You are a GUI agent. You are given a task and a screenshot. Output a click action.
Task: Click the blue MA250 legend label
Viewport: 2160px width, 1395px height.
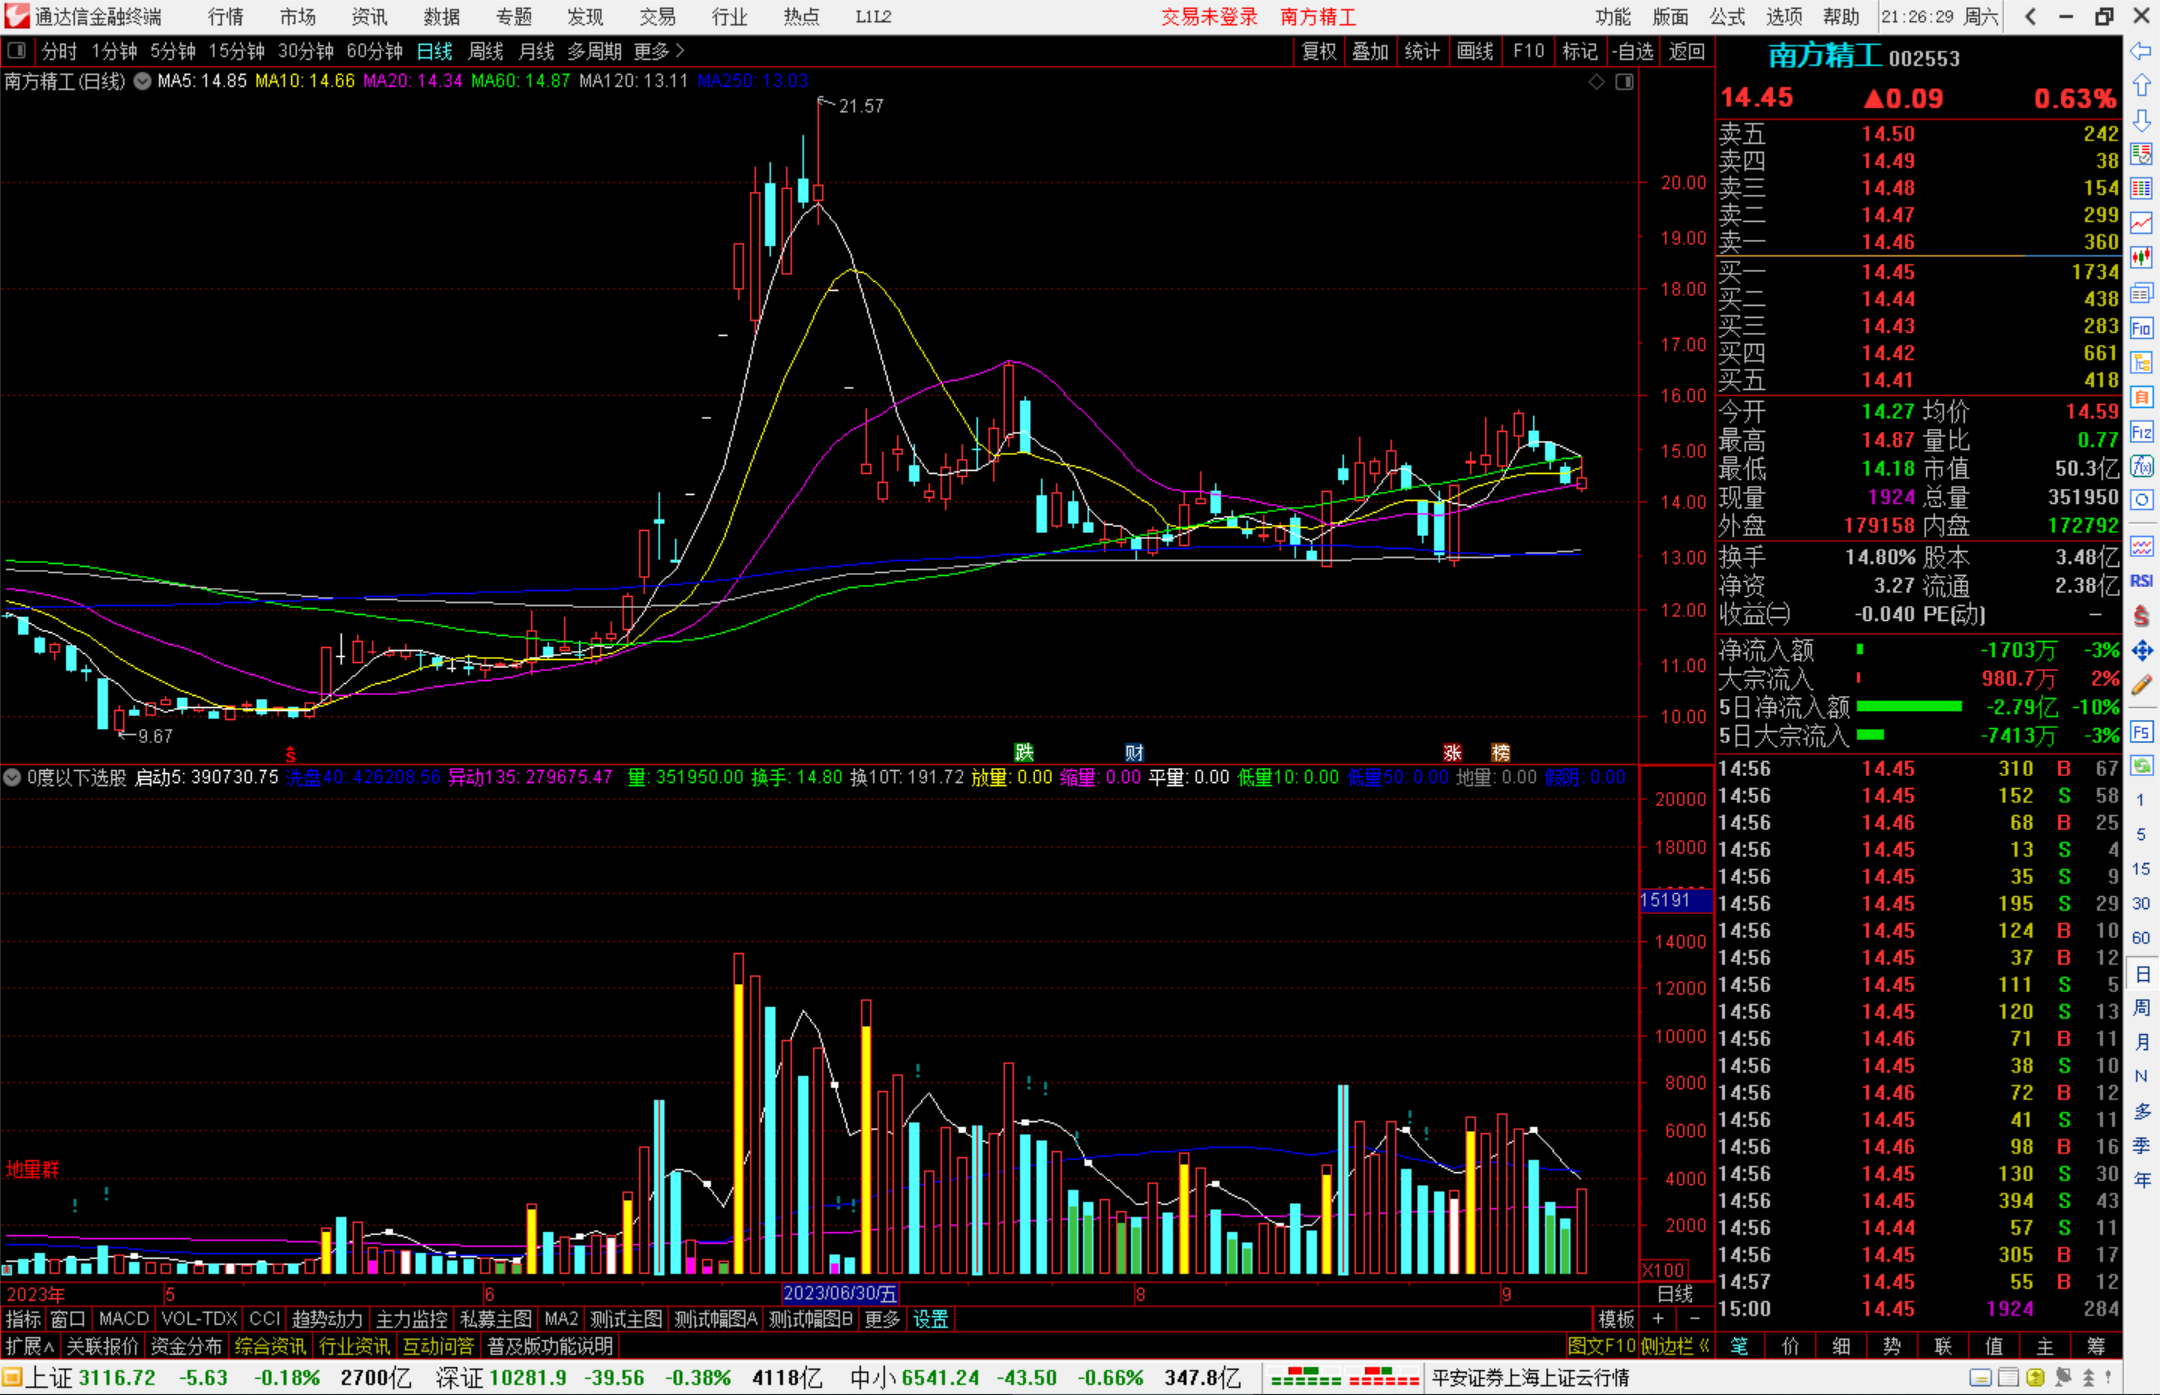[753, 81]
